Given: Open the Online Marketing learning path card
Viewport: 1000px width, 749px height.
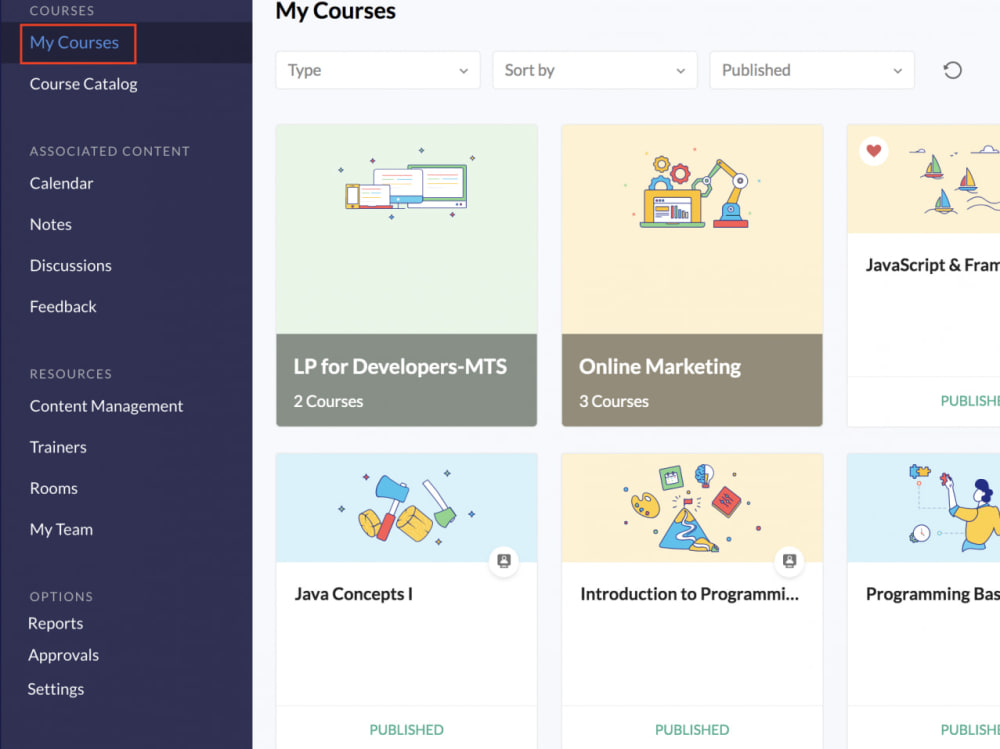Looking at the screenshot, I should (x=692, y=275).
